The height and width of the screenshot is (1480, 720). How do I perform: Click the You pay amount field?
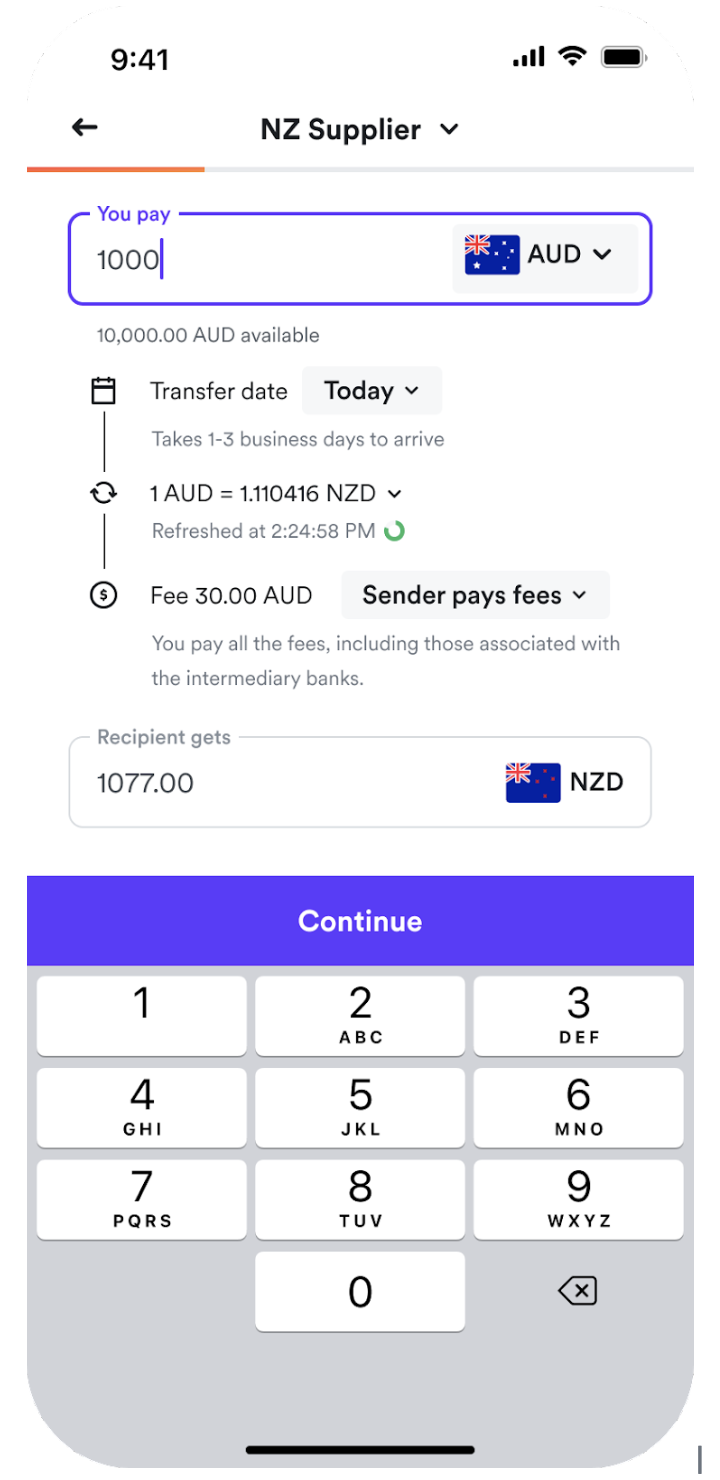(260, 260)
